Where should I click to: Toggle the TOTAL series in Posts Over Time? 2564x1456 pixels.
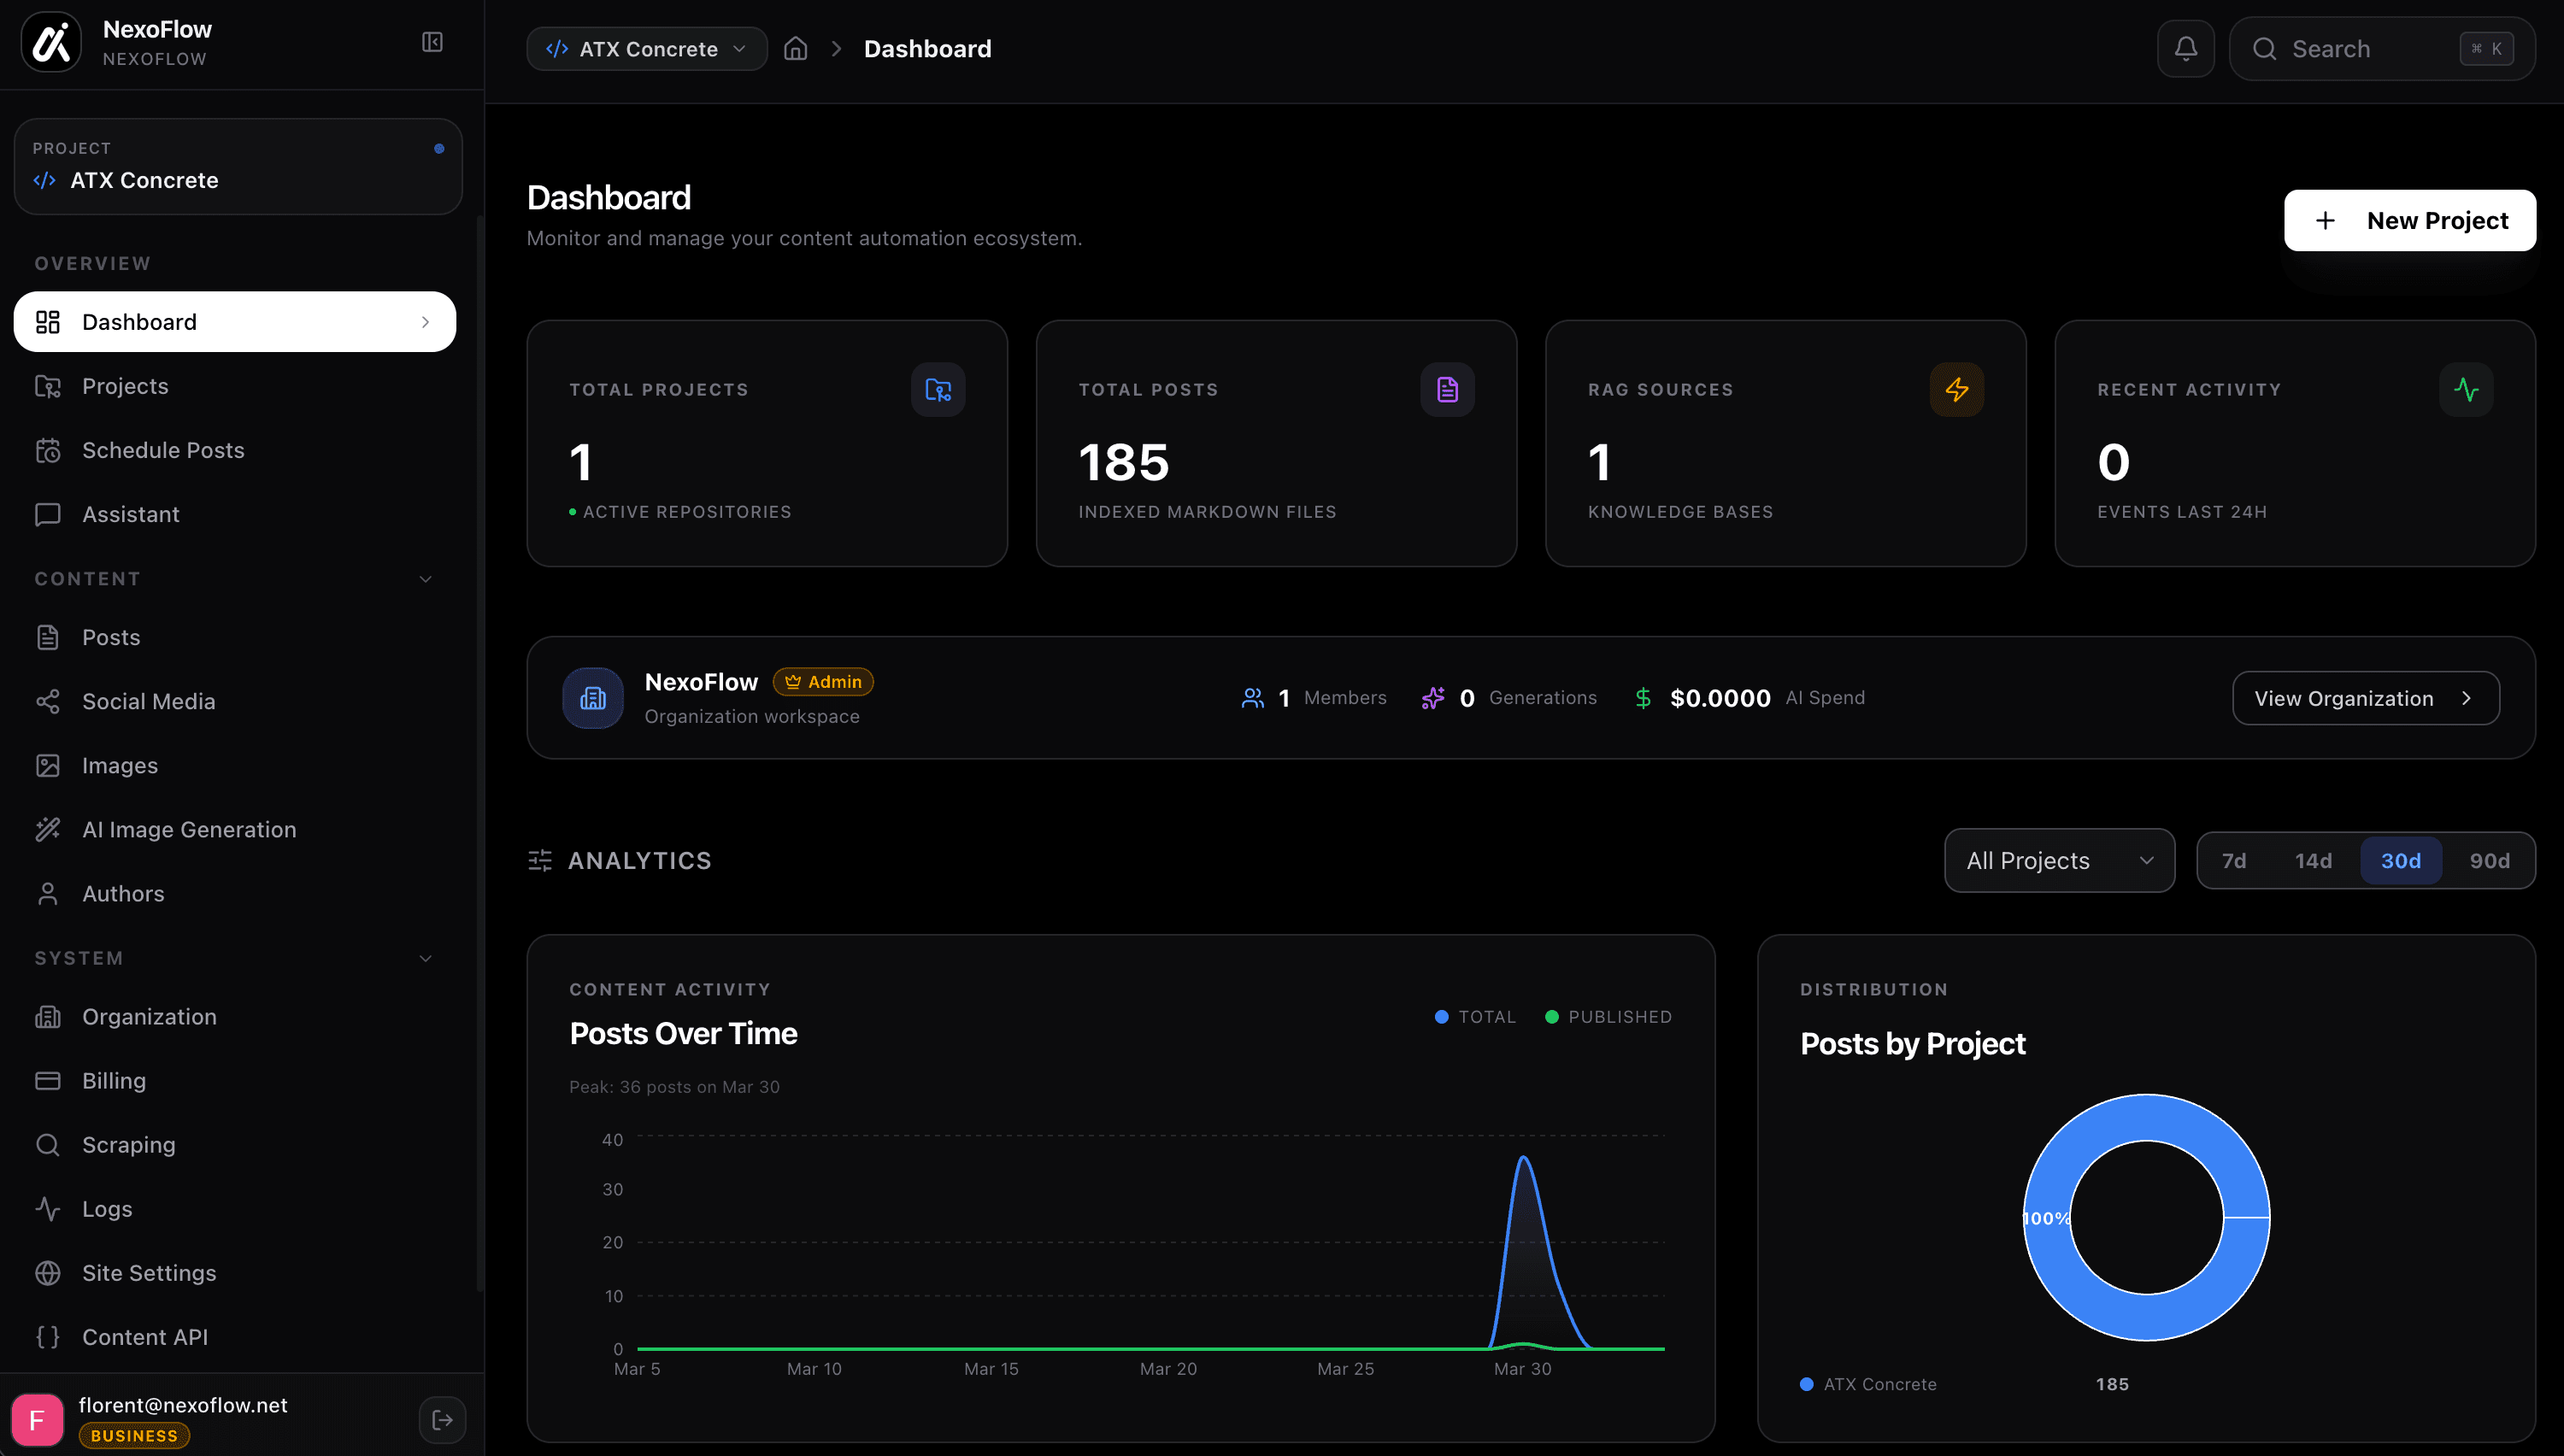[1475, 1016]
